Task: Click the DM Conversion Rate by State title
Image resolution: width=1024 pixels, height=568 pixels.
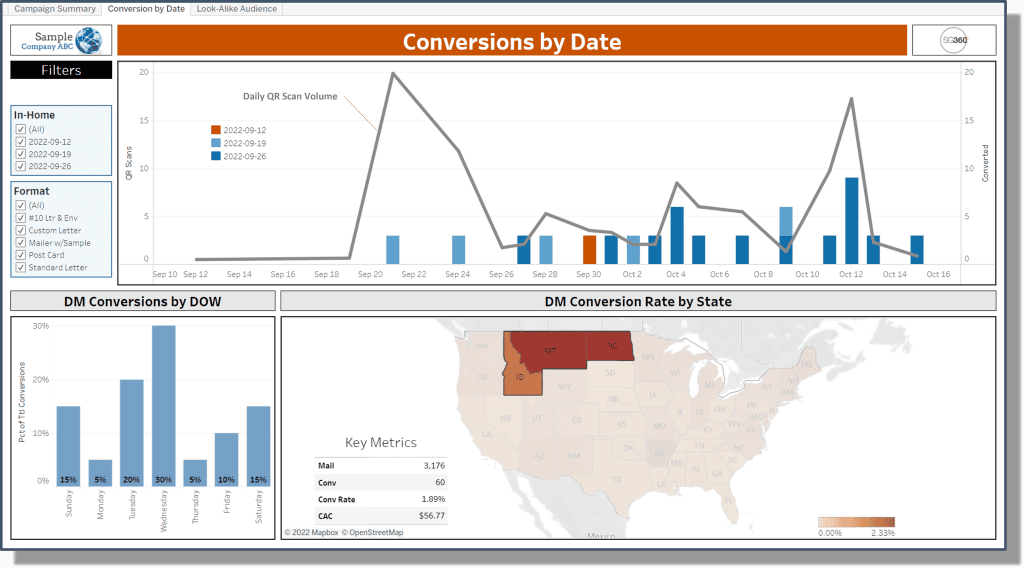Action: 638,302
